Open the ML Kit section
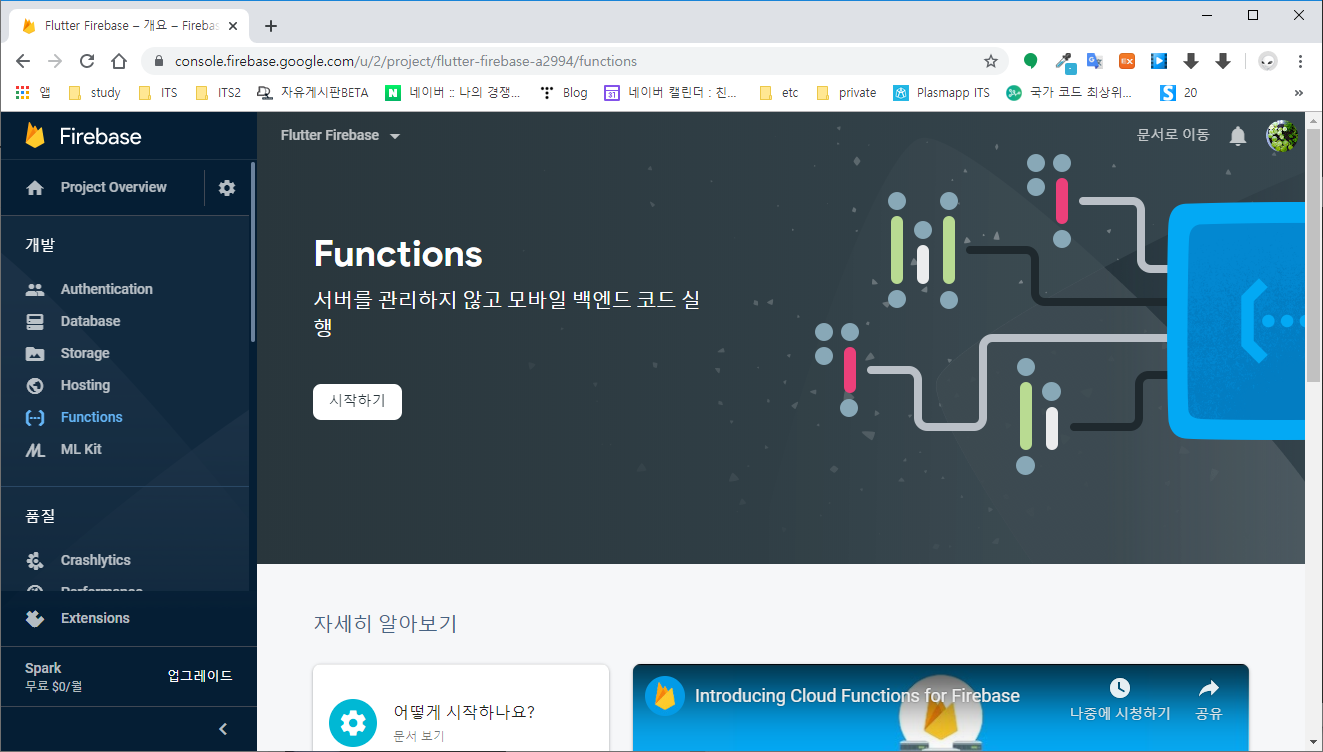The height and width of the screenshot is (752, 1323). click(x=81, y=449)
